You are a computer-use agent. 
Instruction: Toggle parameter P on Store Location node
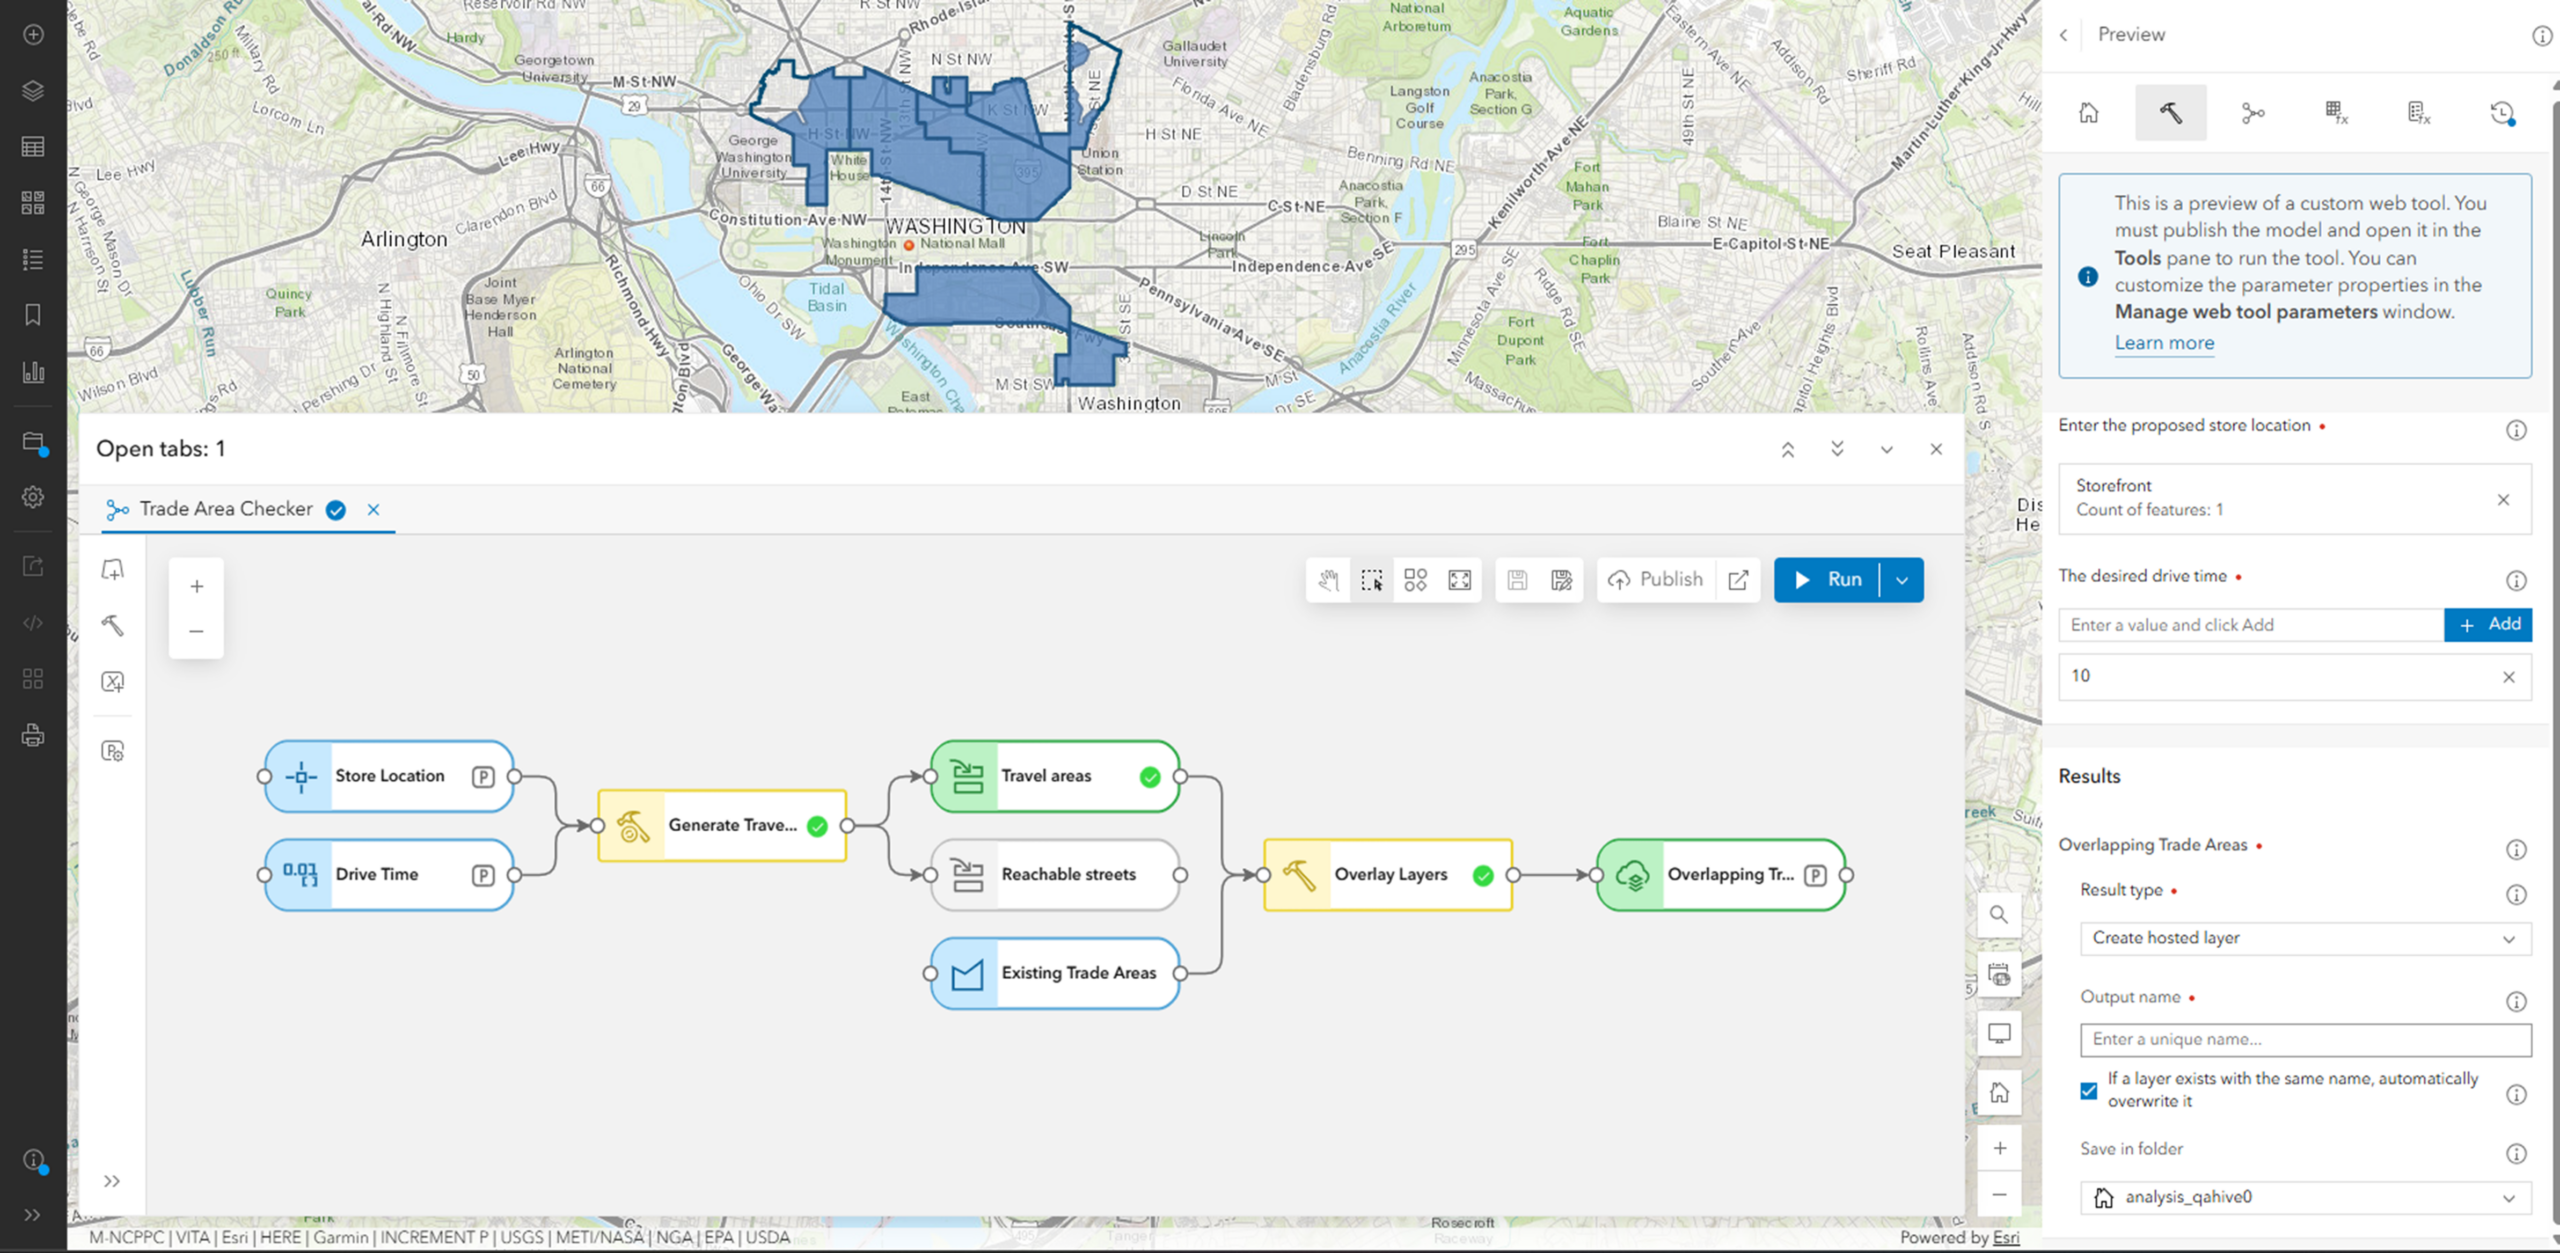483,776
